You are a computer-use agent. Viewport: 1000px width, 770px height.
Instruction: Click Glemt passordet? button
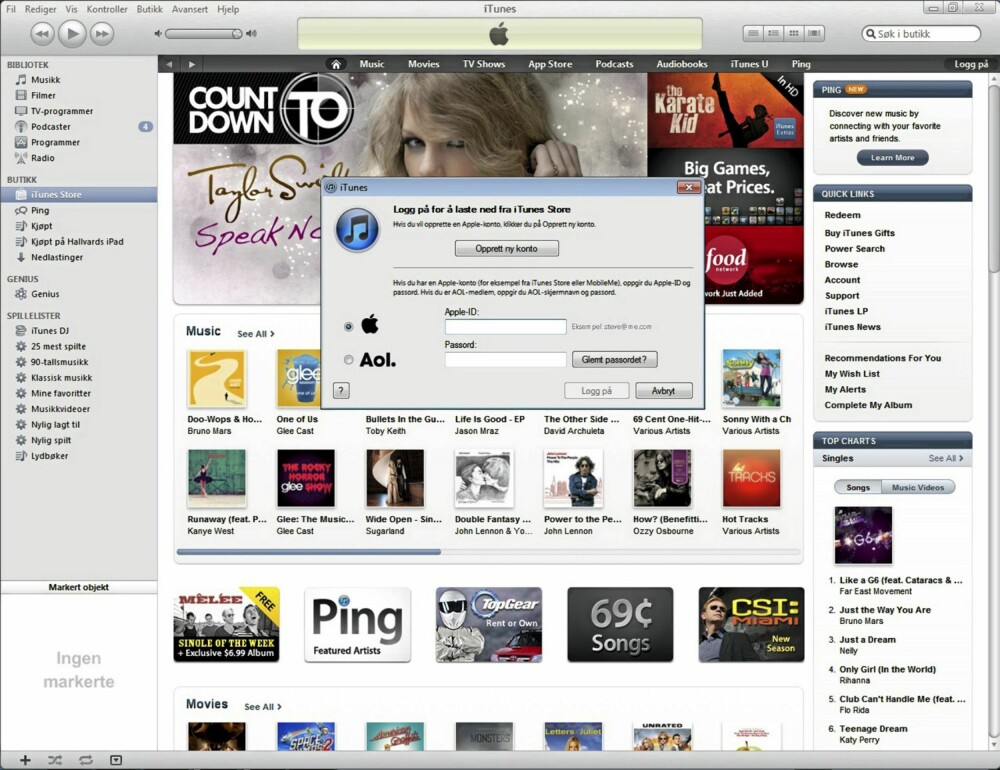pyautogui.click(x=614, y=360)
